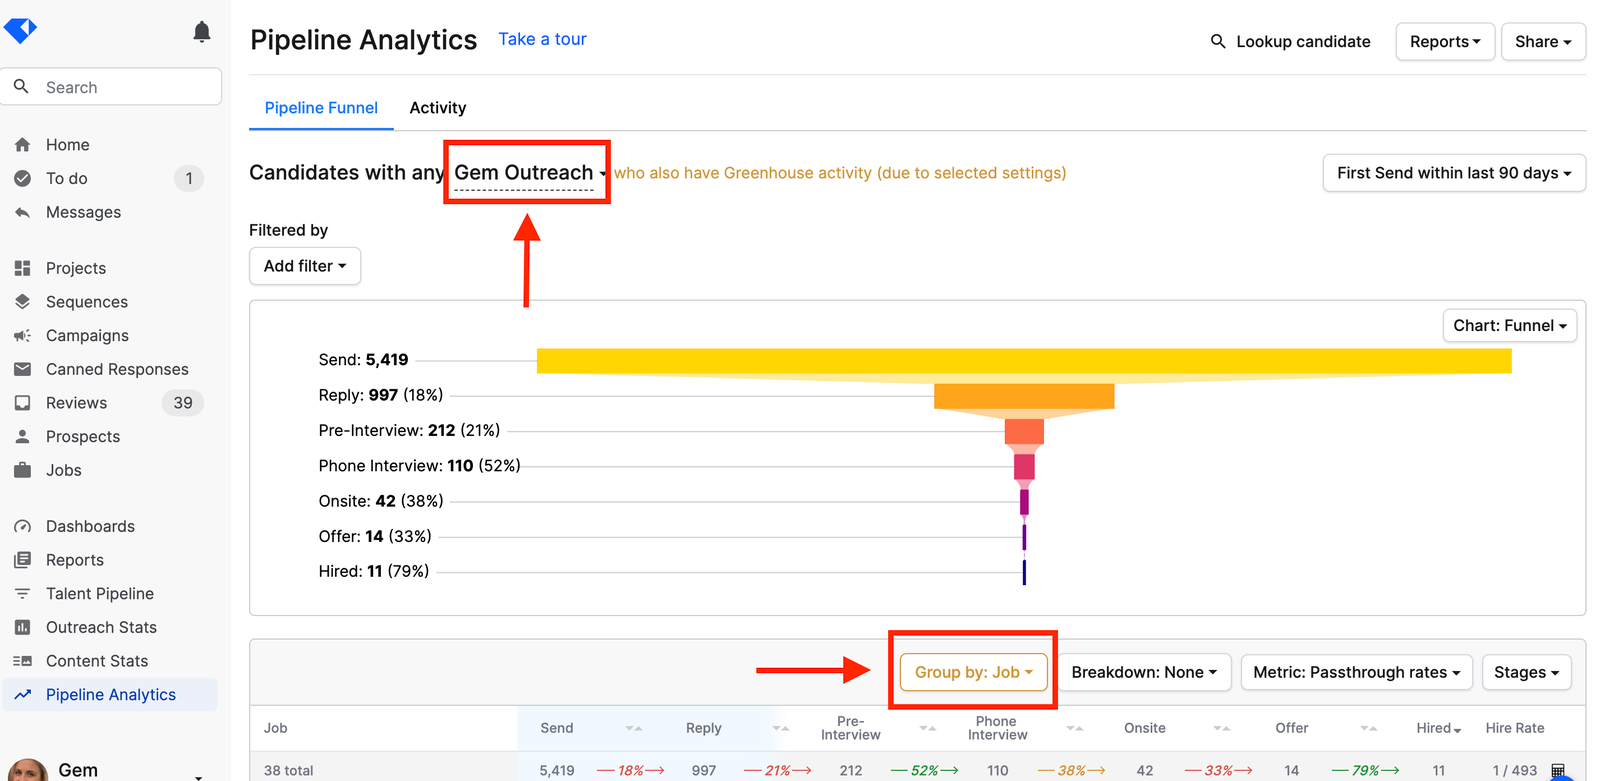Click Lookup candidate
The image size is (1600, 781).
point(1291,41)
